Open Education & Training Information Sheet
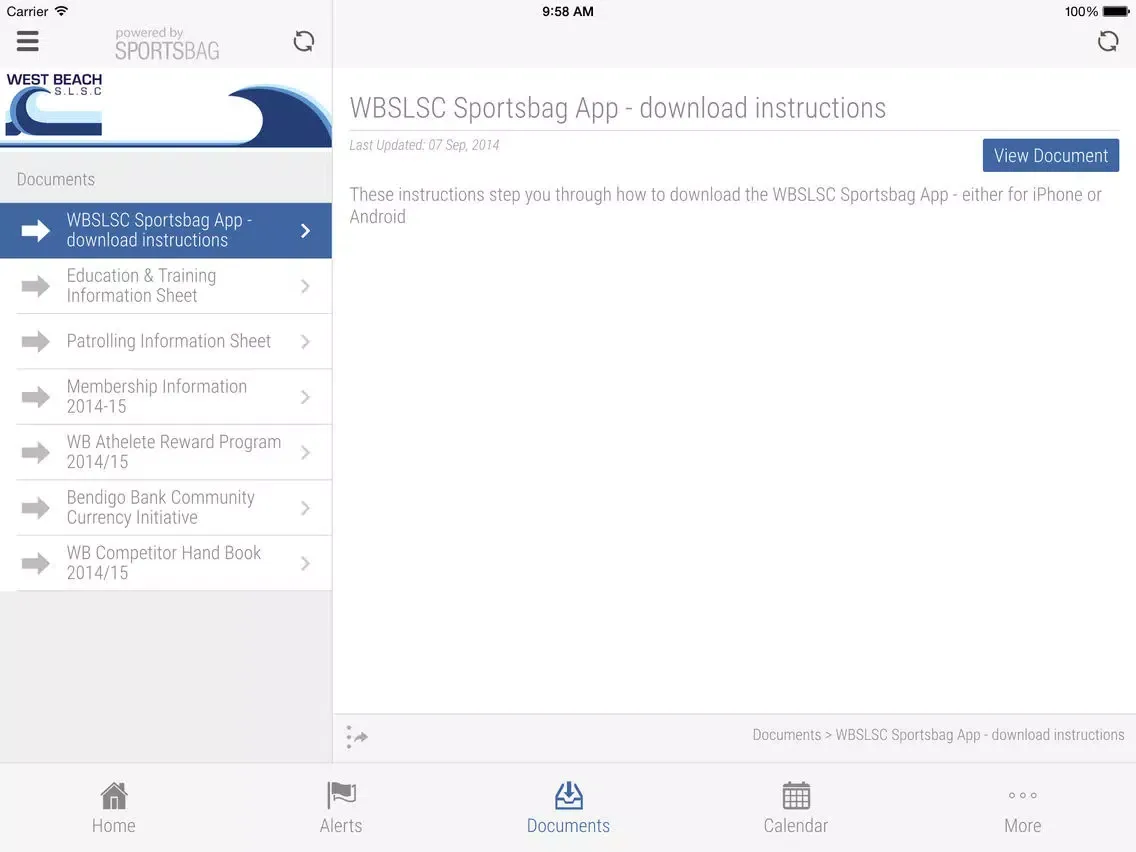Image resolution: width=1136 pixels, height=852 pixels. (x=166, y=286)
